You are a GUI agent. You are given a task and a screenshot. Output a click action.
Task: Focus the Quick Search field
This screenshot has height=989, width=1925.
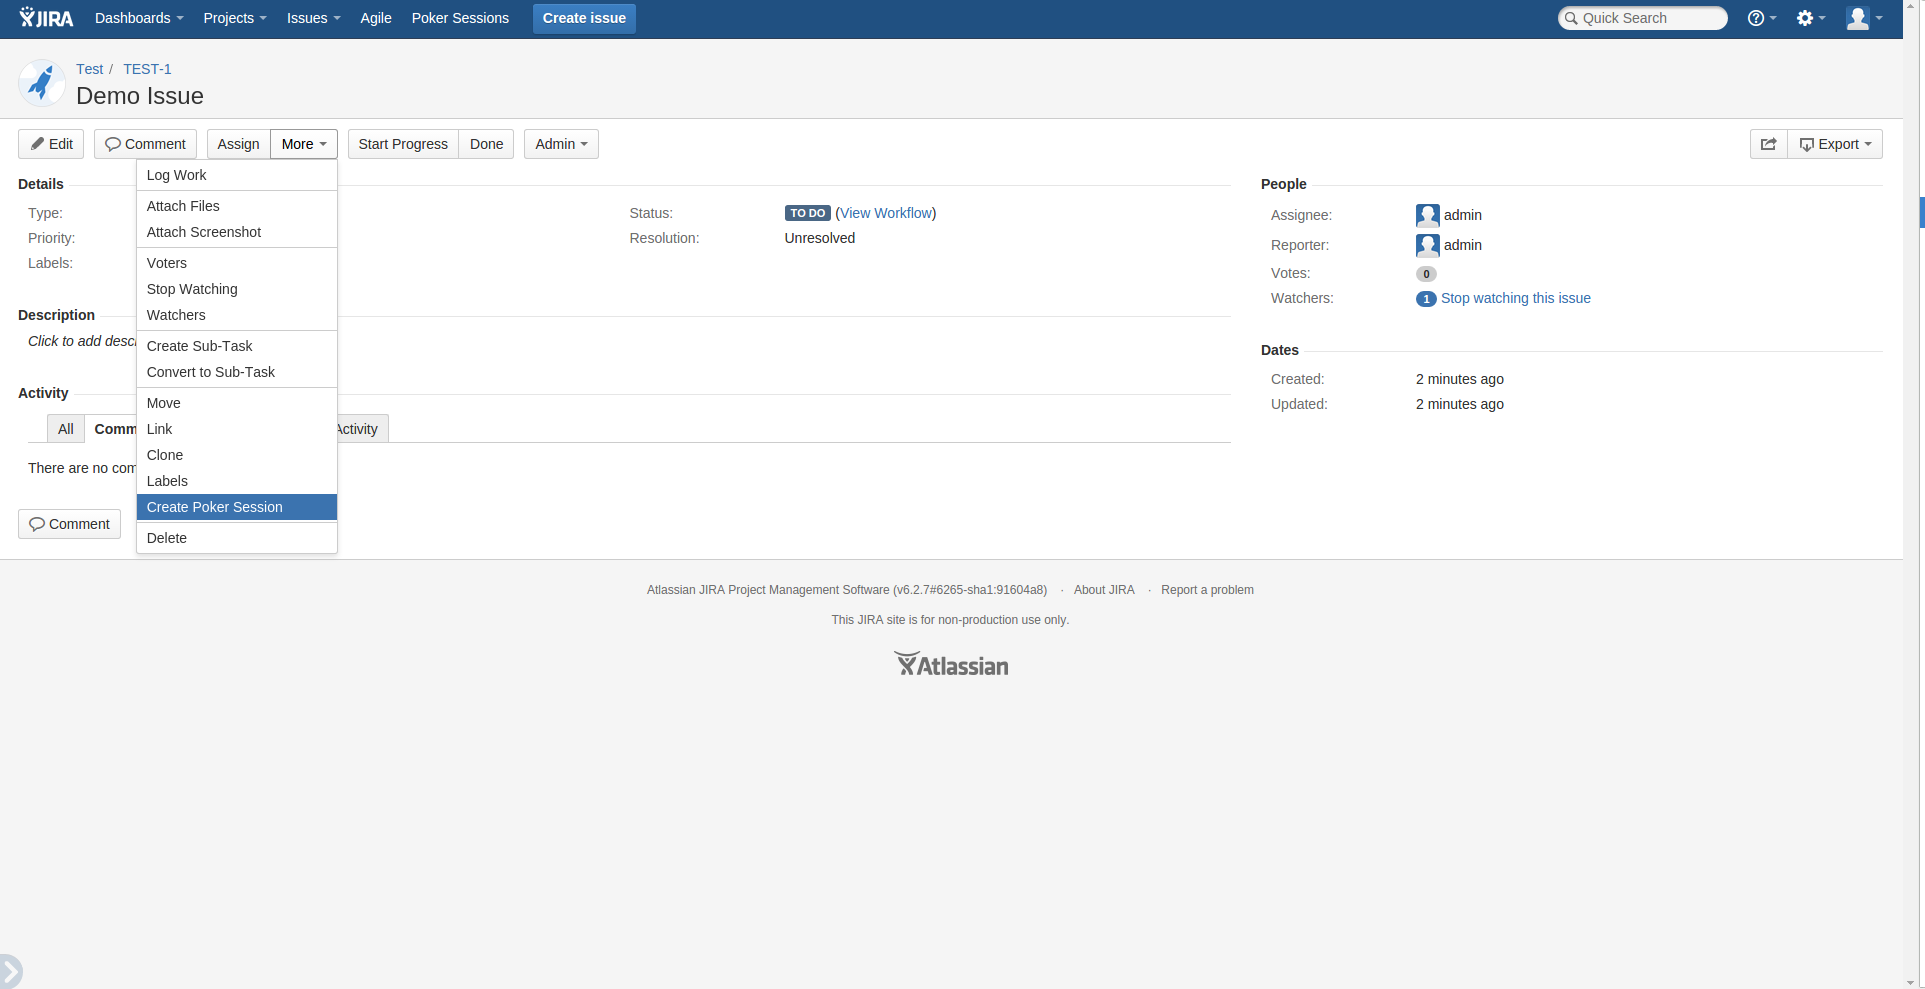point(1643,18)
